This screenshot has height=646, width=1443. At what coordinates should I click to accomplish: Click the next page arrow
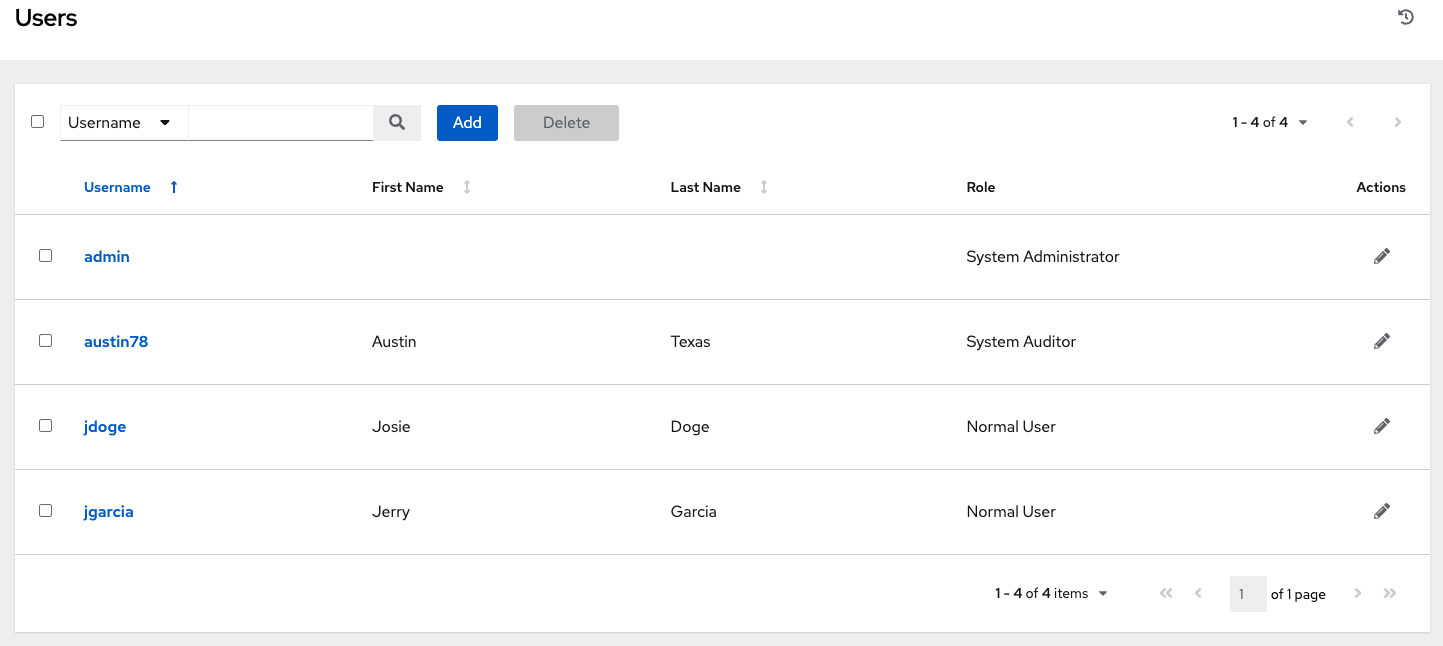pyautogui.click(x=1397, y=121)
